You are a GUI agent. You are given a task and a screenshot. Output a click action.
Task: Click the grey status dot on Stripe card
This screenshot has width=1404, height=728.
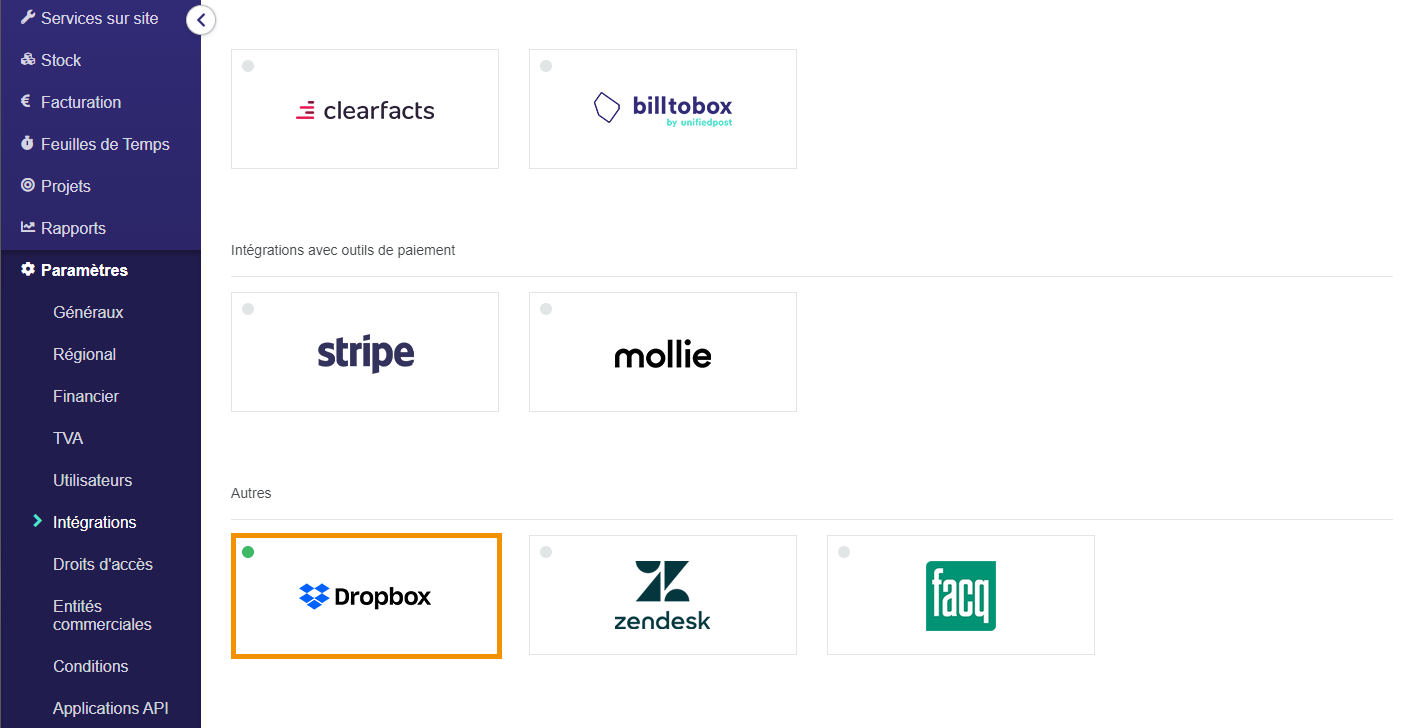pyautogui.click(x=248, y=309)
